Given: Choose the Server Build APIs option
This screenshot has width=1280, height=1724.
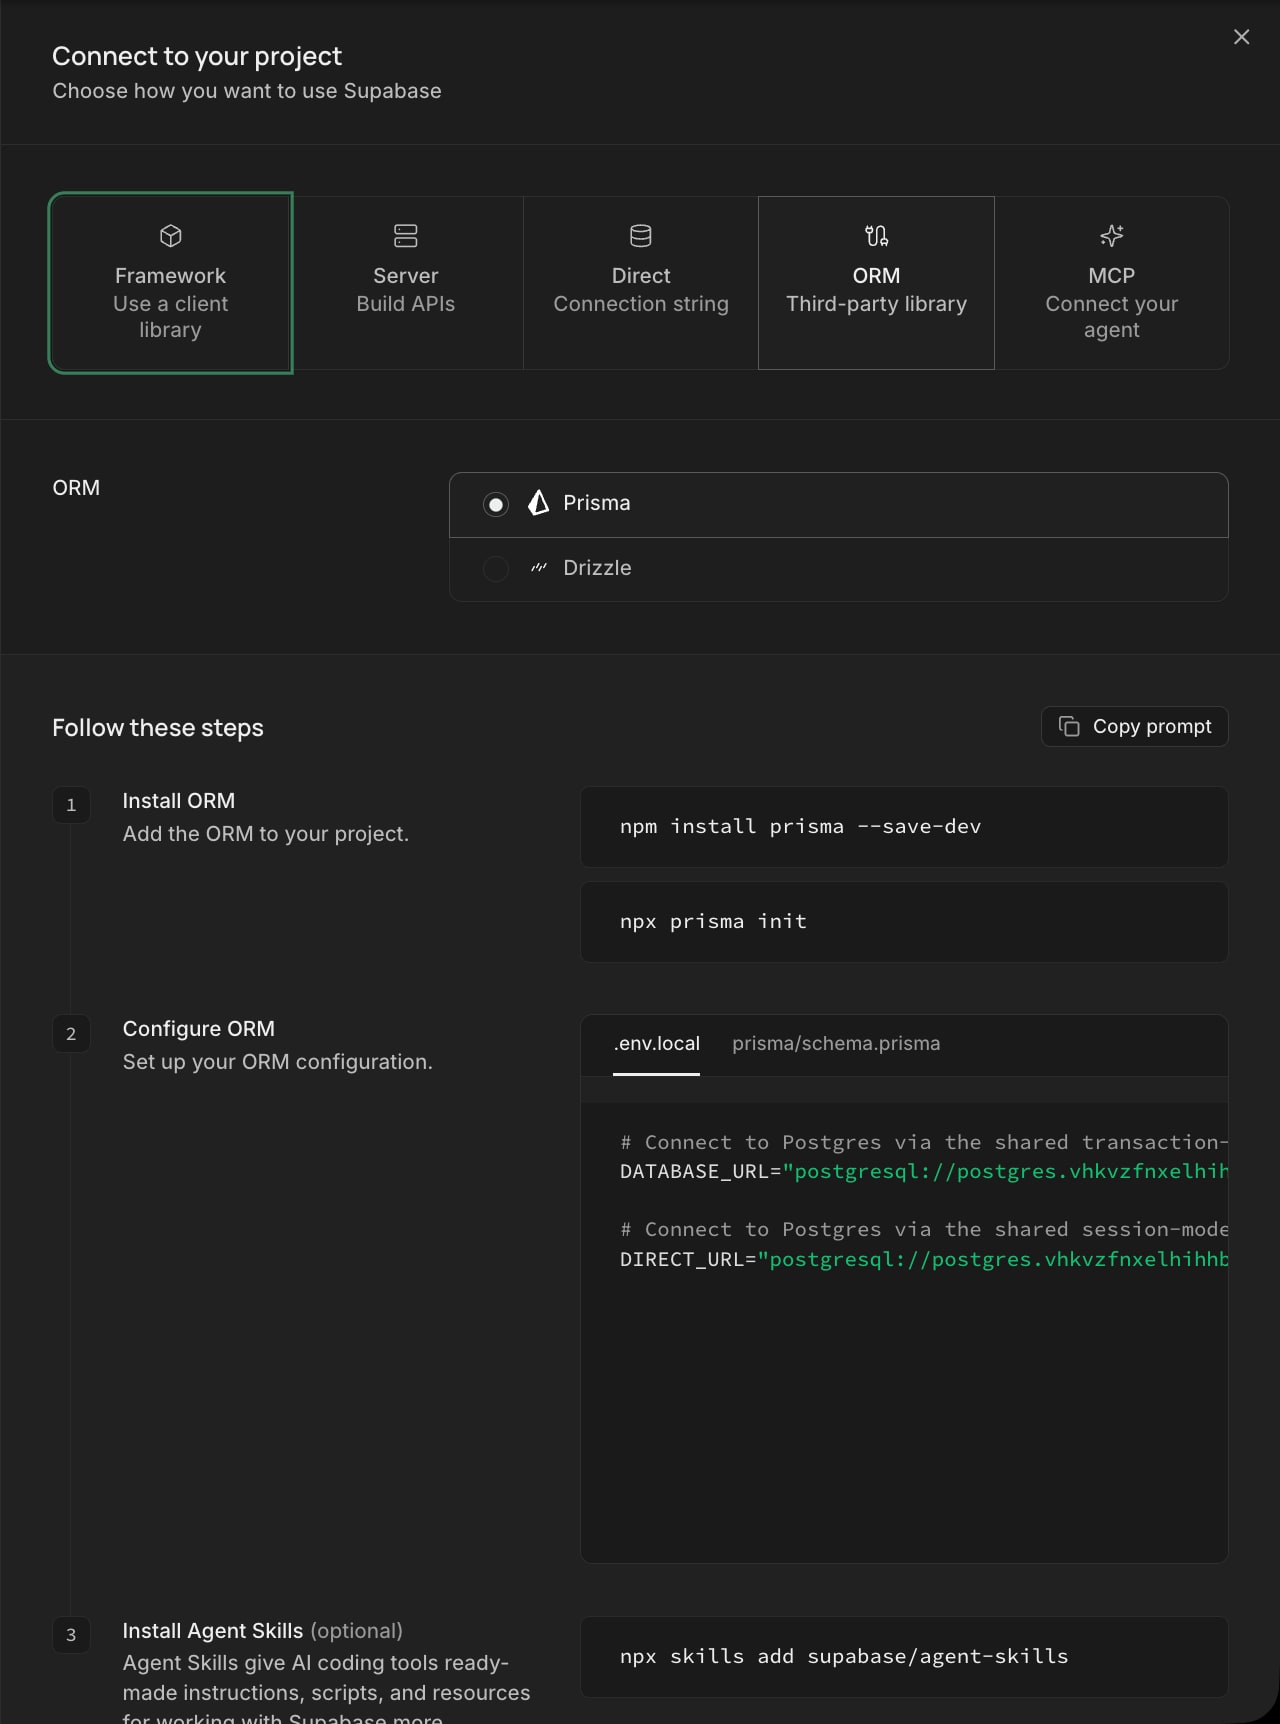Looking at the screenshot, I should click(x=406, y=283).
